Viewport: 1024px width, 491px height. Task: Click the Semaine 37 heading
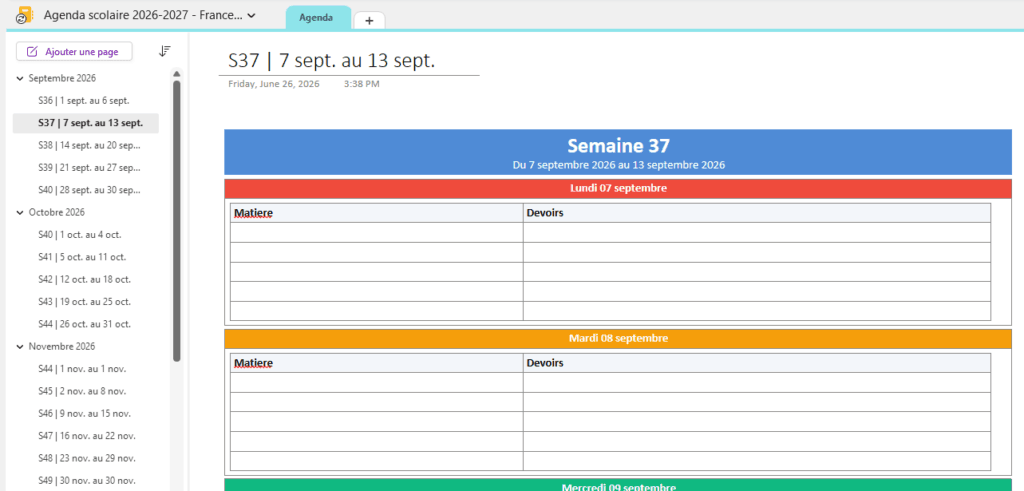click(618, 146)
